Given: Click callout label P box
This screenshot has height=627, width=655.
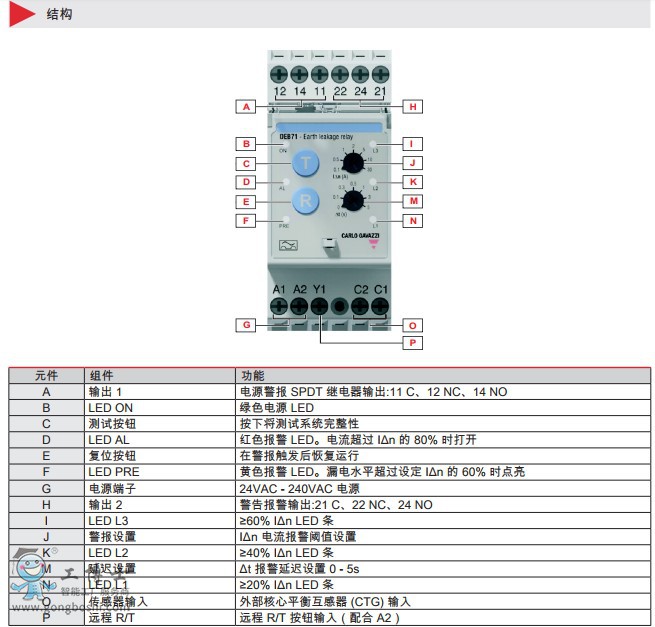Looking at the screenshot, I should pyautogui.click(x=410, y=343).
